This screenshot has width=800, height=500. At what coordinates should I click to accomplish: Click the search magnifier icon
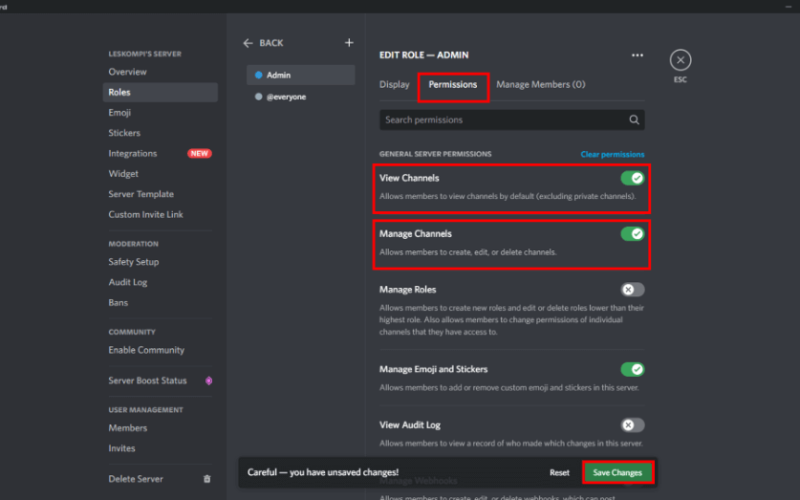[x=634, y=120]
